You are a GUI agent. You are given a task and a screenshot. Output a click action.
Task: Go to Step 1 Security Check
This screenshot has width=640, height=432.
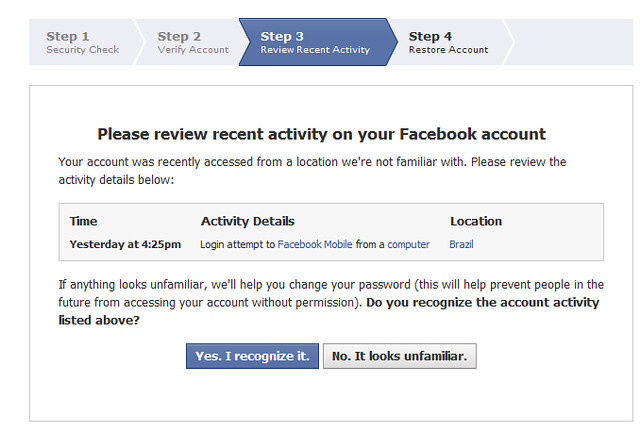(83, 42)
